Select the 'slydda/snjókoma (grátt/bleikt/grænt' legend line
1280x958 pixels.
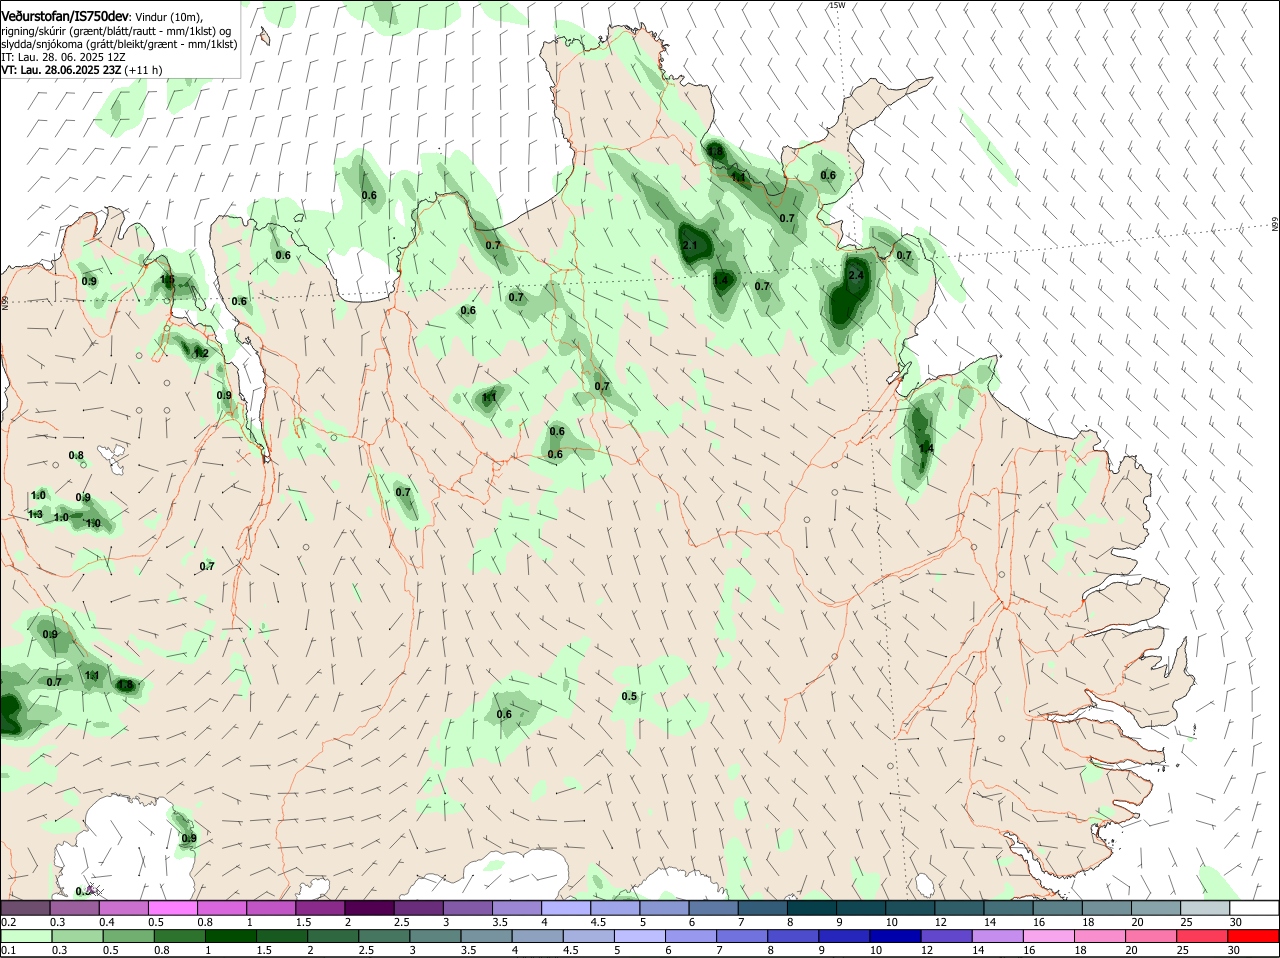click(x=119, y=44)
